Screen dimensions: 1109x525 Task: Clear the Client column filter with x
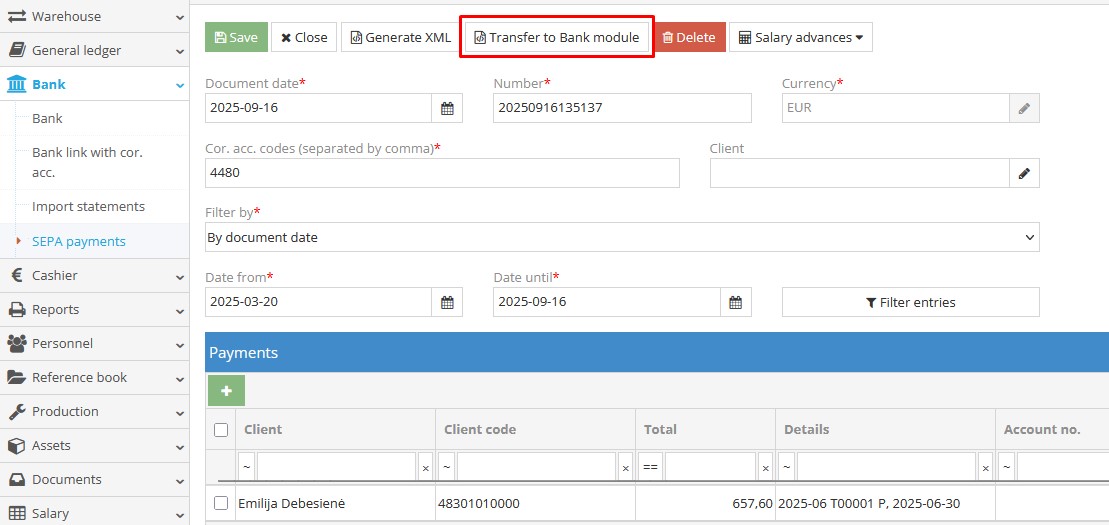point(425,467)
